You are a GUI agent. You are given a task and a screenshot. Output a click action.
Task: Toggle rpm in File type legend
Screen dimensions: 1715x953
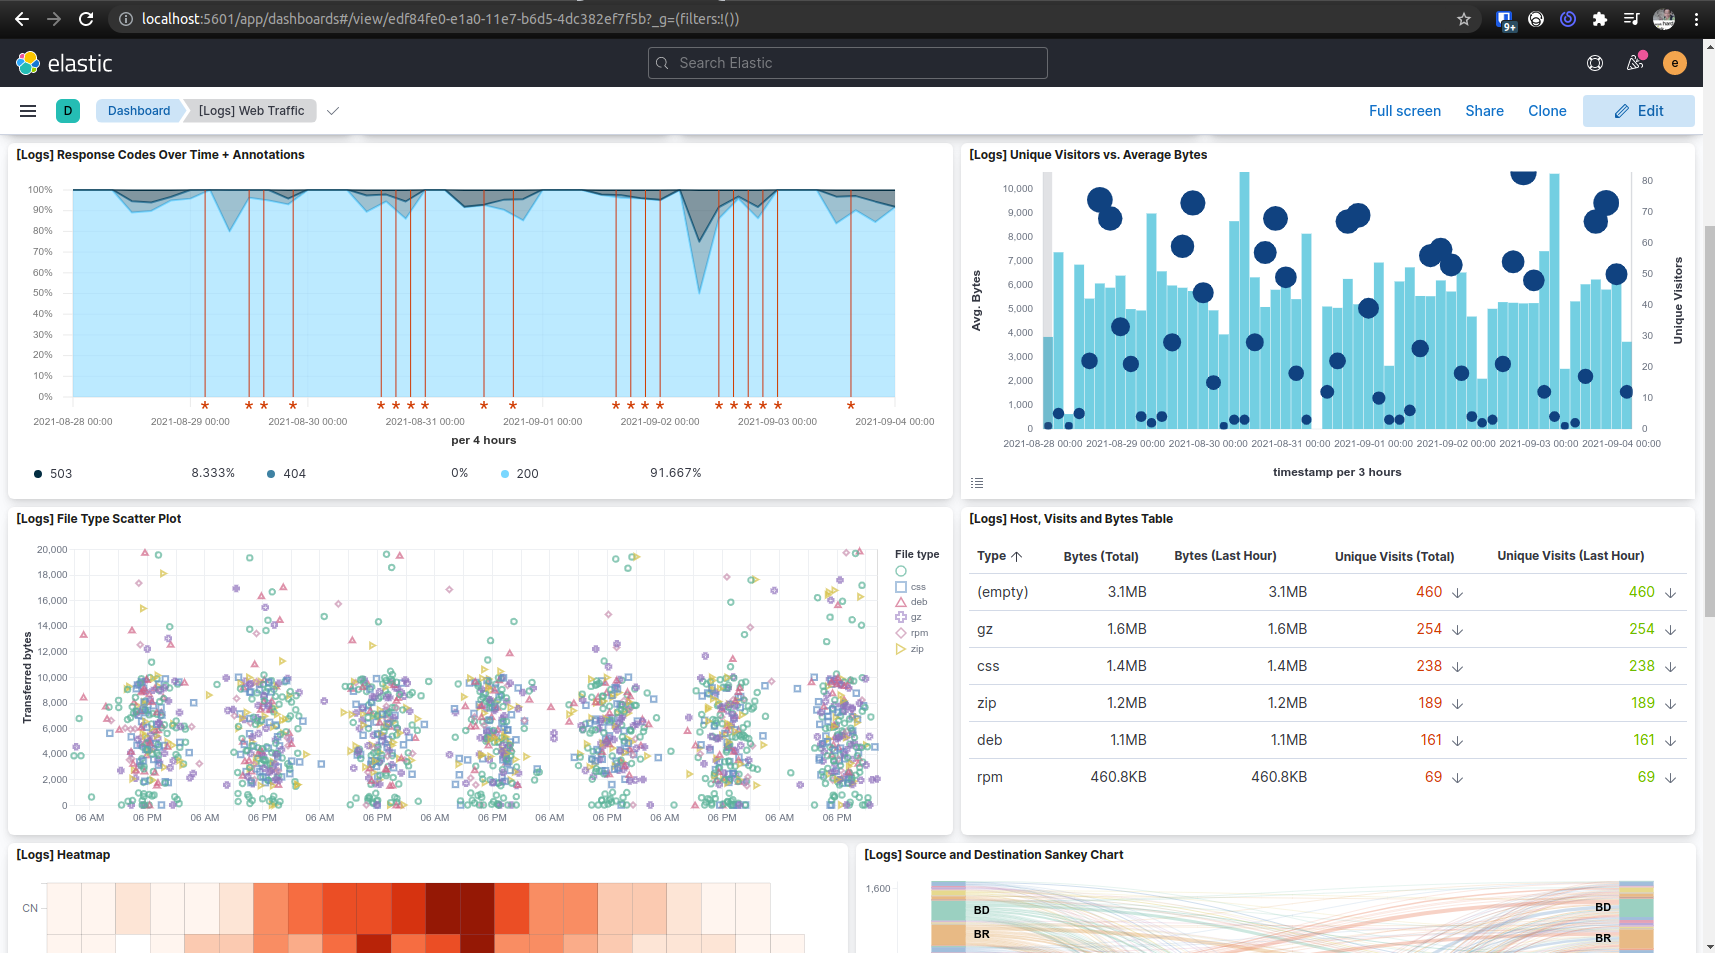912,633
